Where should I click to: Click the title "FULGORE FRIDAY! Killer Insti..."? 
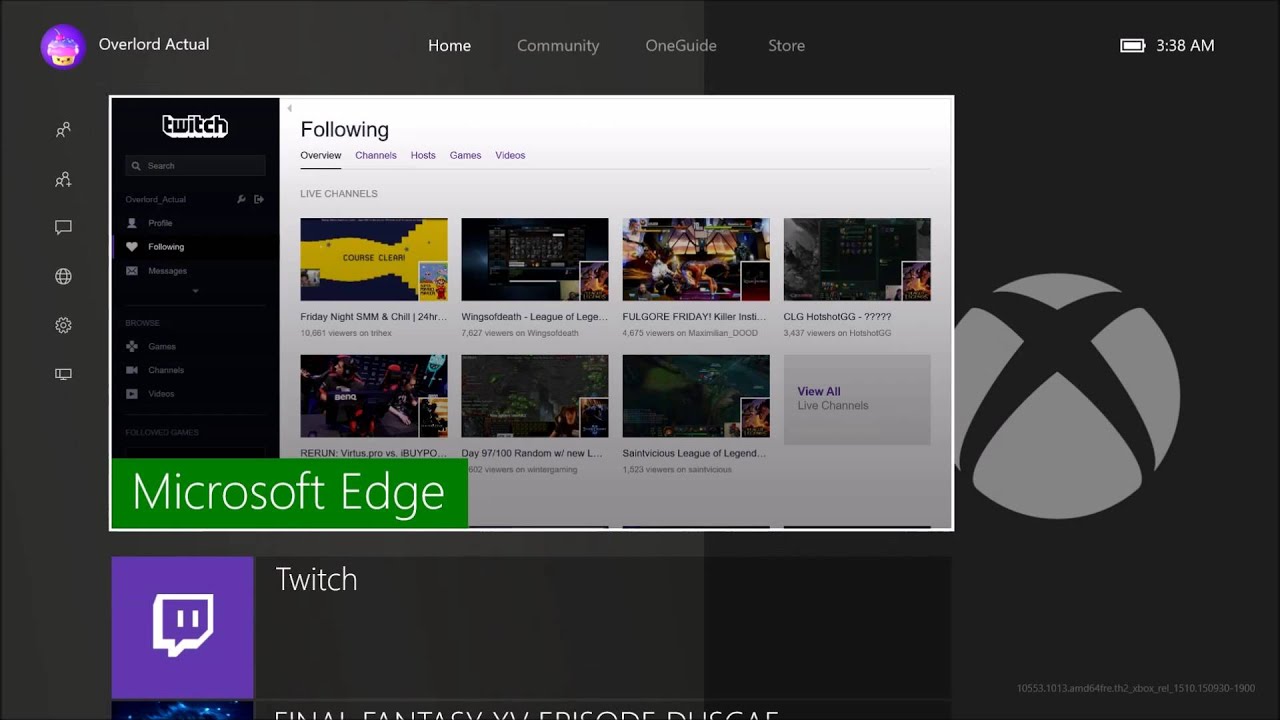[694, 317]
